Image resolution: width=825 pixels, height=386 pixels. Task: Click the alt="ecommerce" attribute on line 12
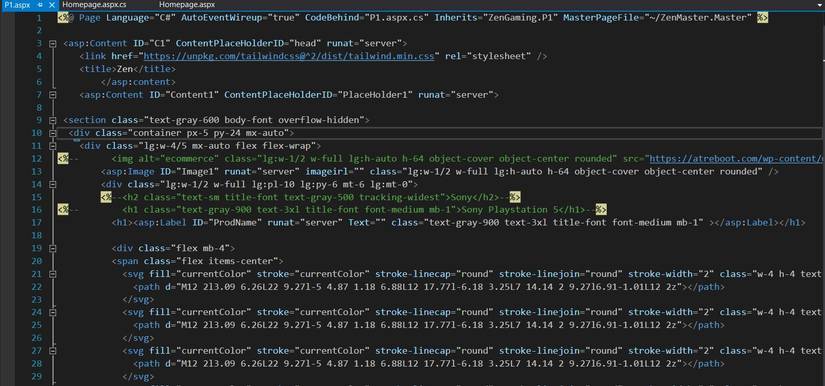(178, 158)
